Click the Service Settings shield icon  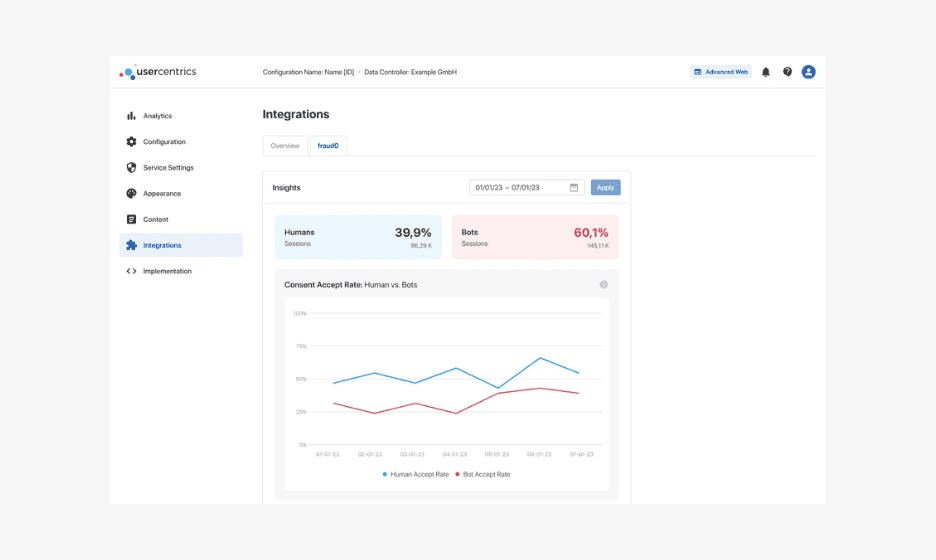point(131,168)
